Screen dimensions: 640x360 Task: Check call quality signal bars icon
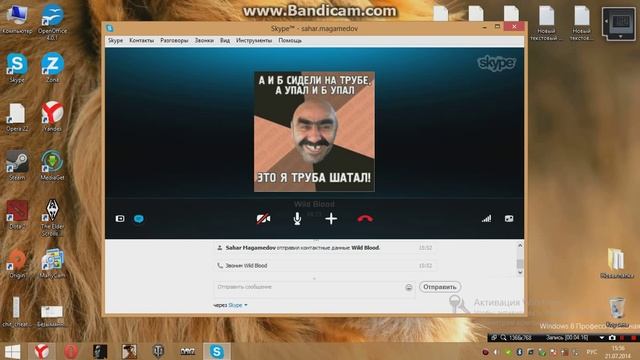487,219
